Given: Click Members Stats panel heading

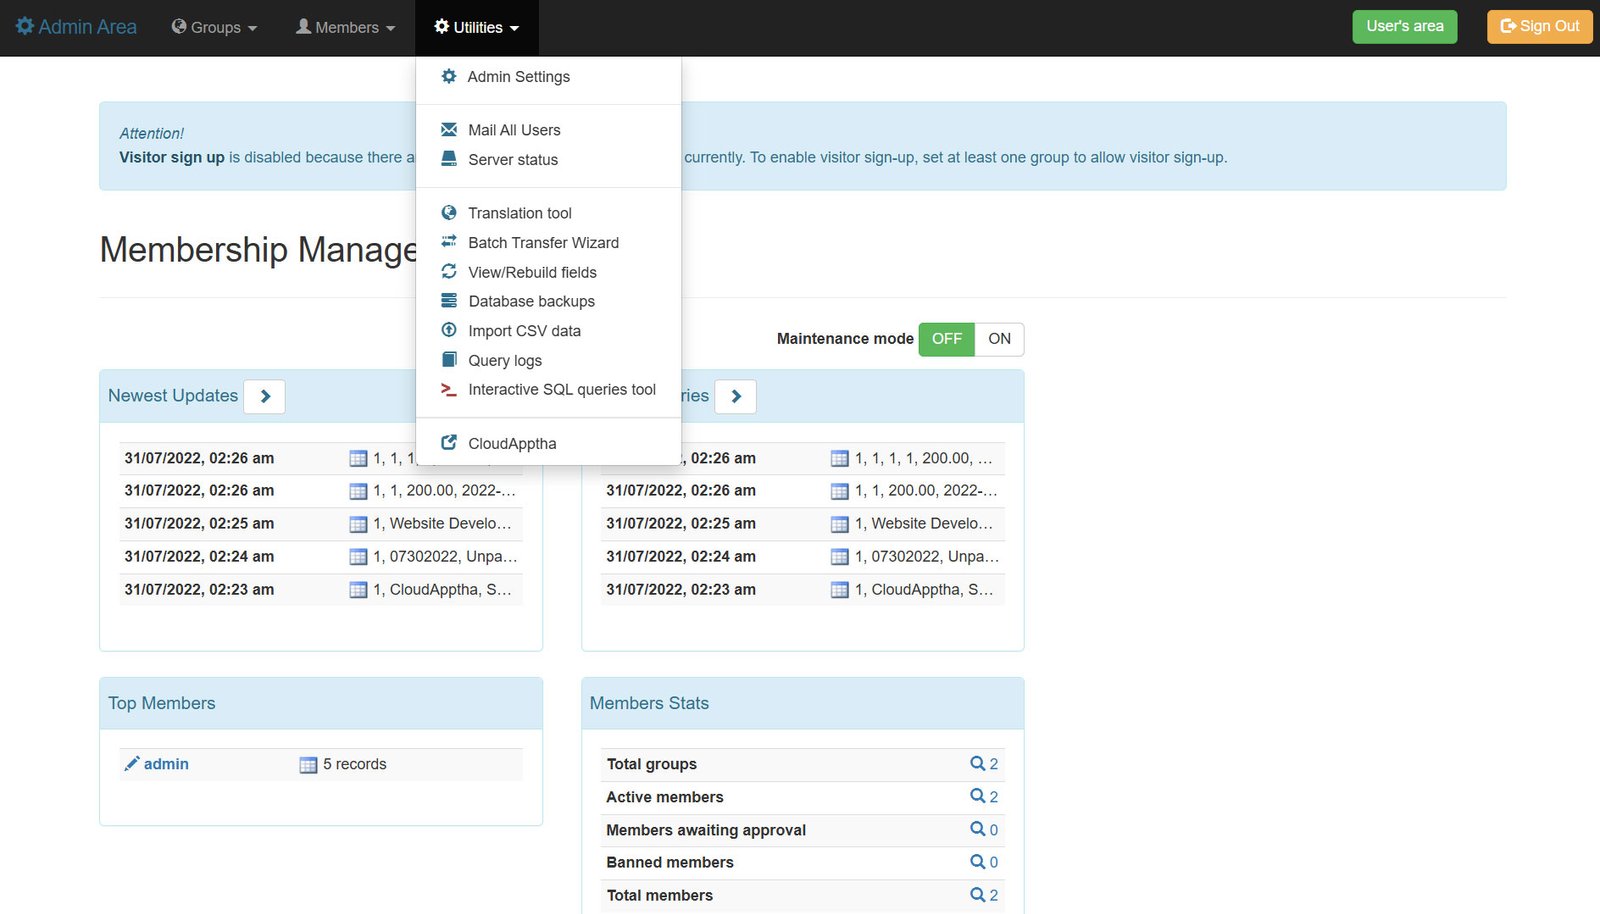Looking at the screenshot, I should click(x=649, y=703).
